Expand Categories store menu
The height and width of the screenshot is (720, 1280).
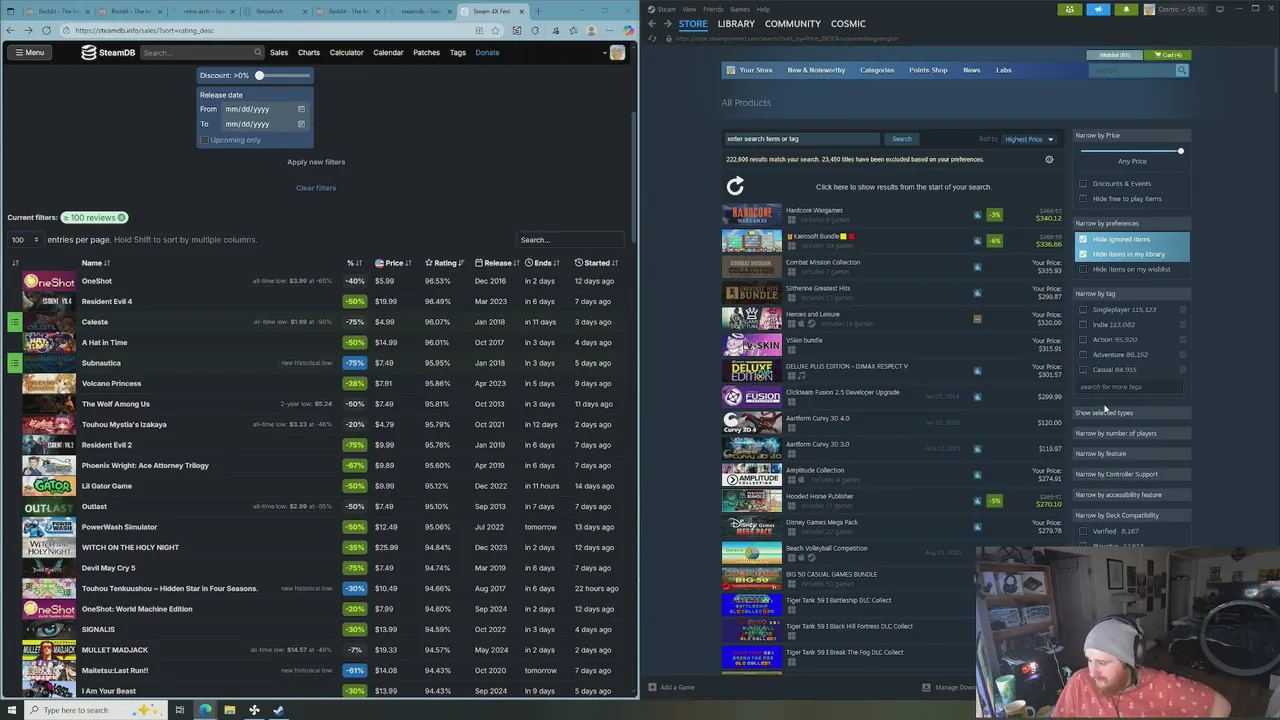tap(877, 70)
